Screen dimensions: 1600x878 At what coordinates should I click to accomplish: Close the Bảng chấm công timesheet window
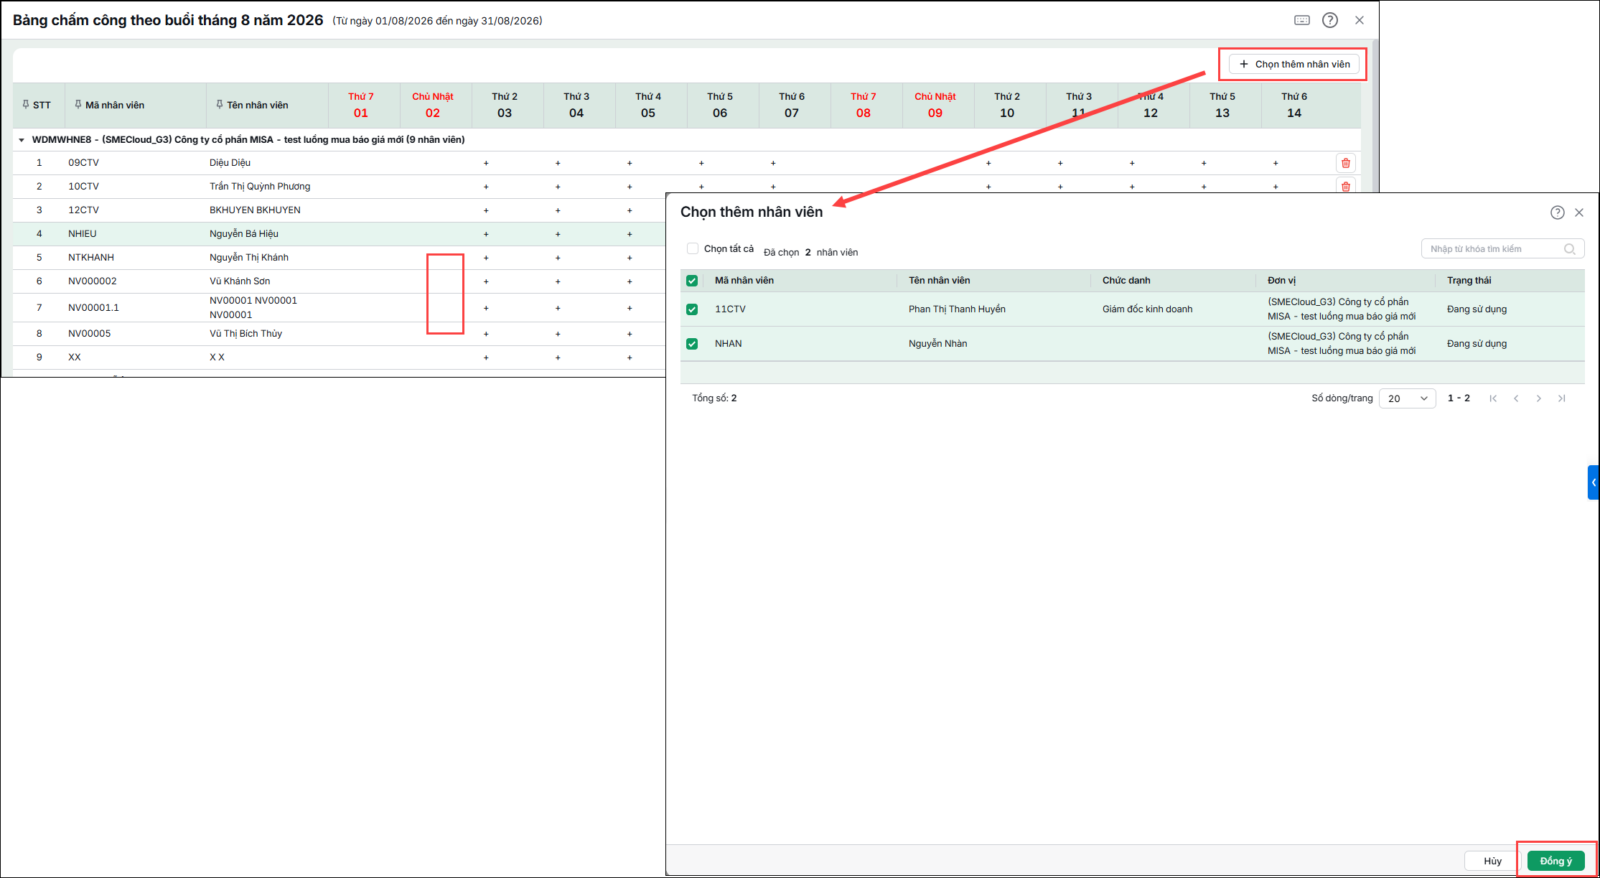pos(1359,20)
